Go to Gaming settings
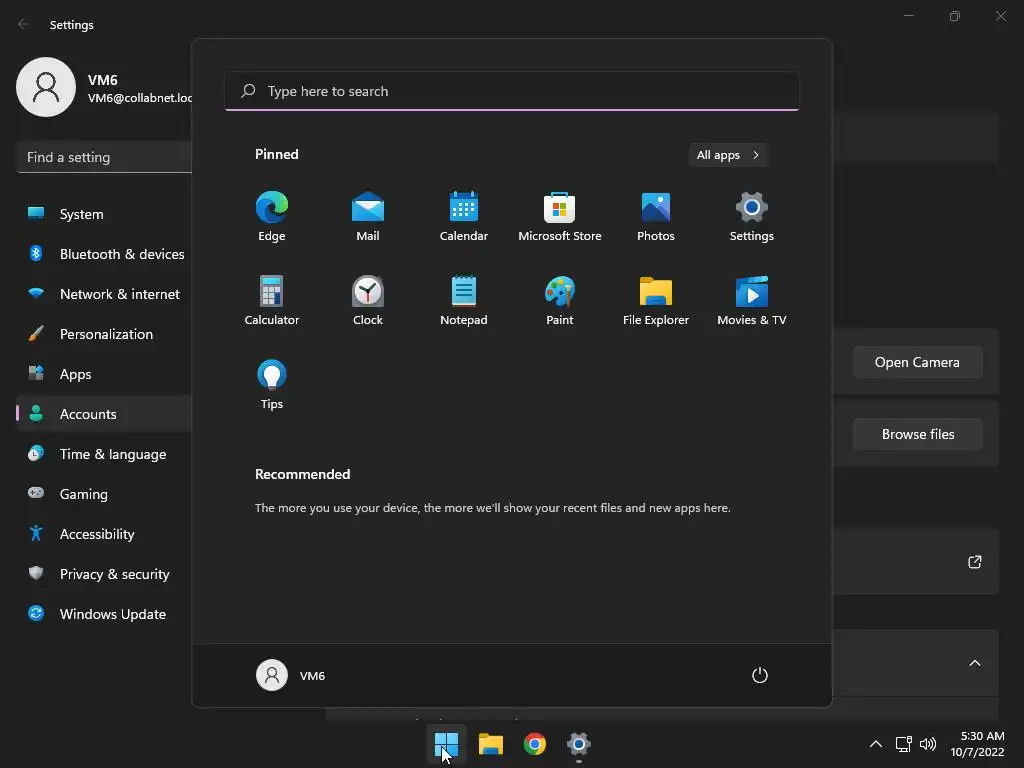Screen dimensions: 1024x768 [104, 494]
